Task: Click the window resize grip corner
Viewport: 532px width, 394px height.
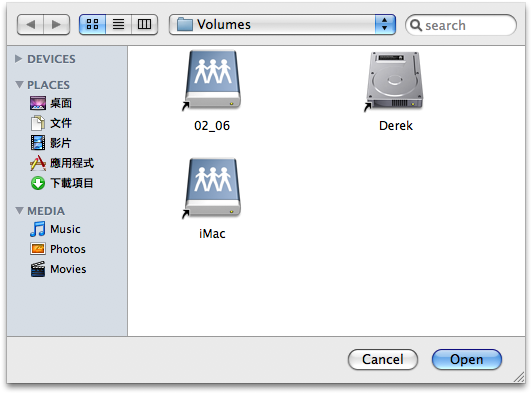Action: tap(519, 377)
